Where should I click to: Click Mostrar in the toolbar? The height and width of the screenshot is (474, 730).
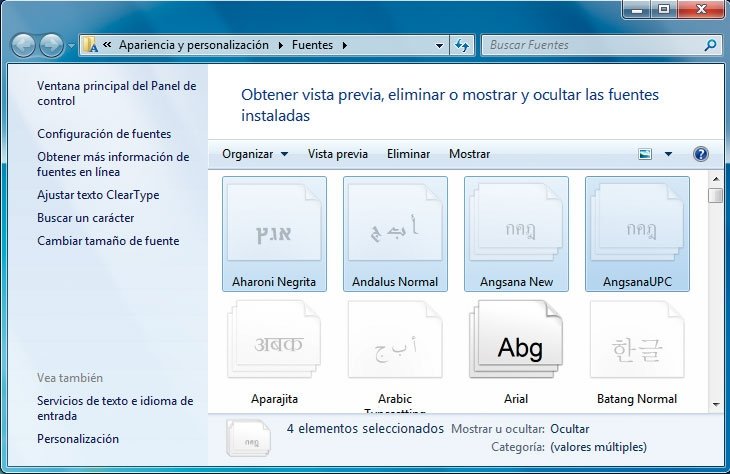point(469,154)
